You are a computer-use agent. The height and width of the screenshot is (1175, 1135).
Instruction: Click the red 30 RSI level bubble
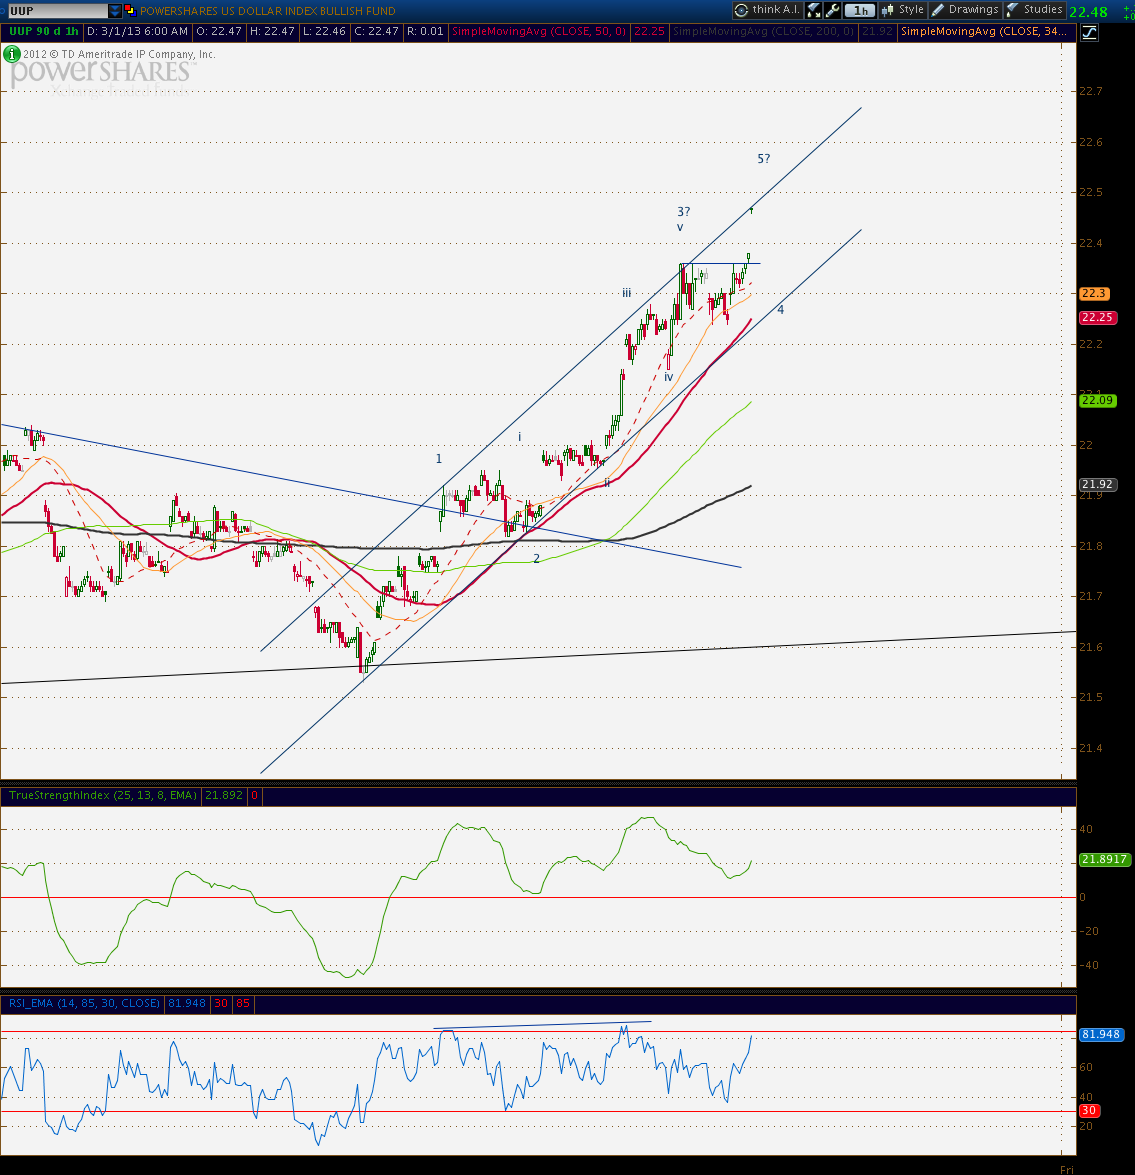pos(1089,1111)
